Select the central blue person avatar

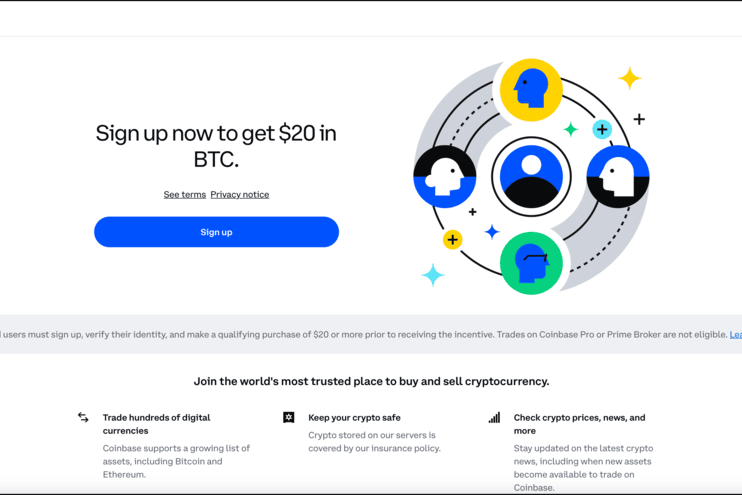(531, 177)
